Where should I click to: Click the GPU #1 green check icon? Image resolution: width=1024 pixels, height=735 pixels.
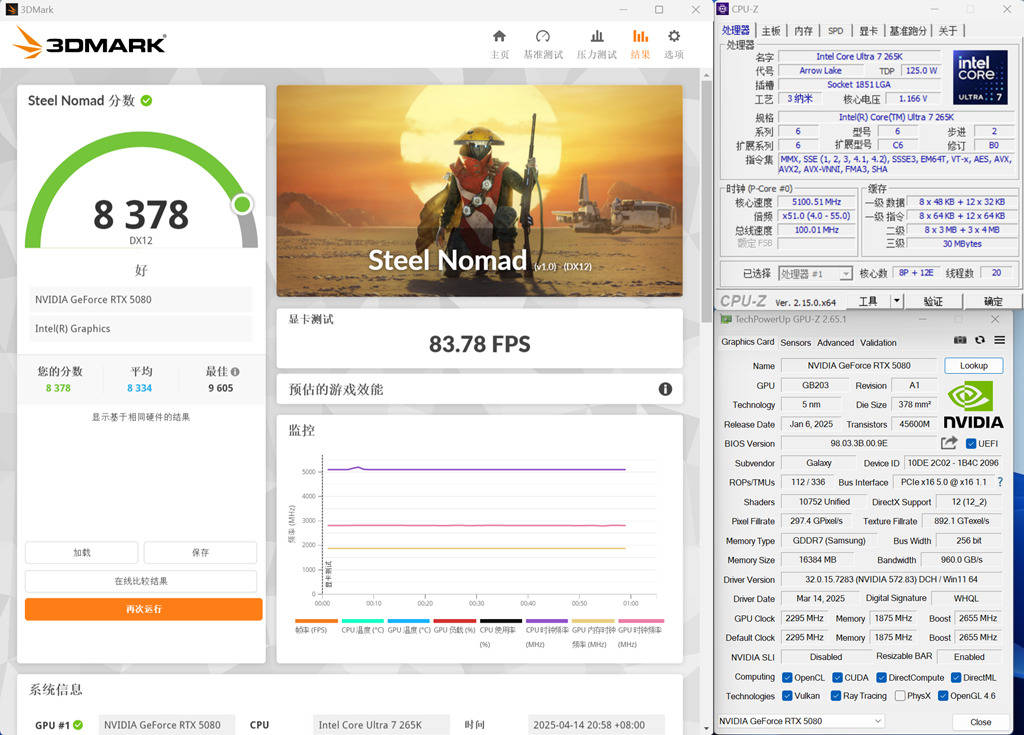[x=78, y=725]
